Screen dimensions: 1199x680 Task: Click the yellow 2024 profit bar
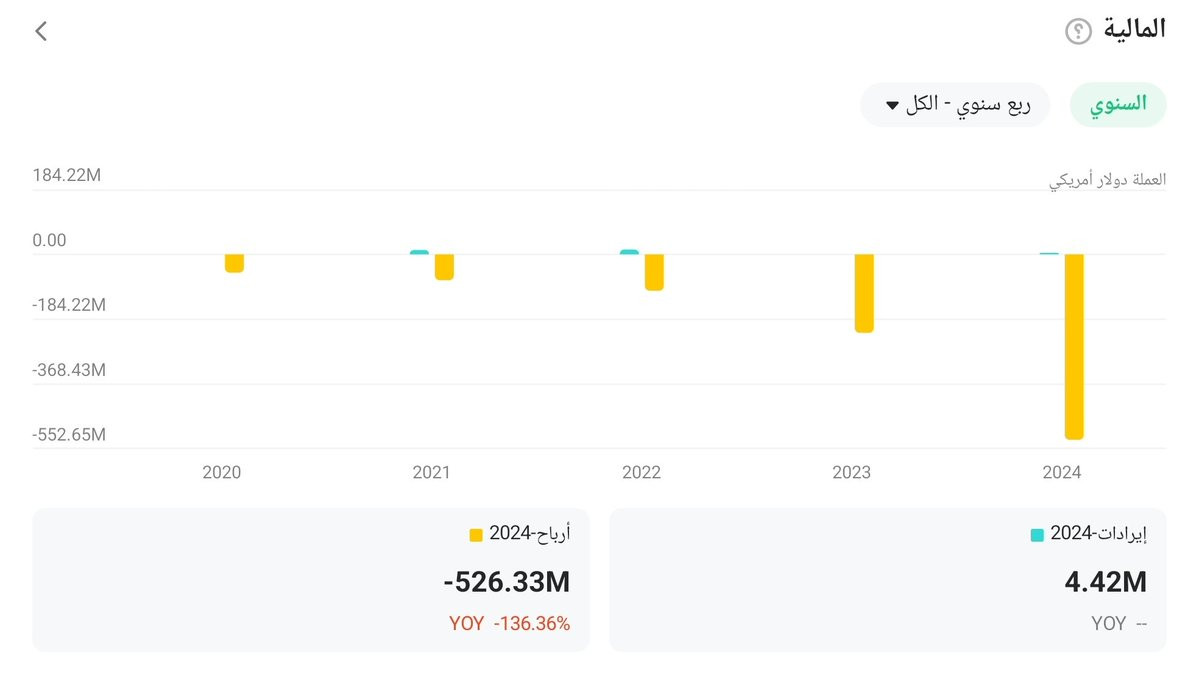pyautogui.click(x=1074, y=346)
